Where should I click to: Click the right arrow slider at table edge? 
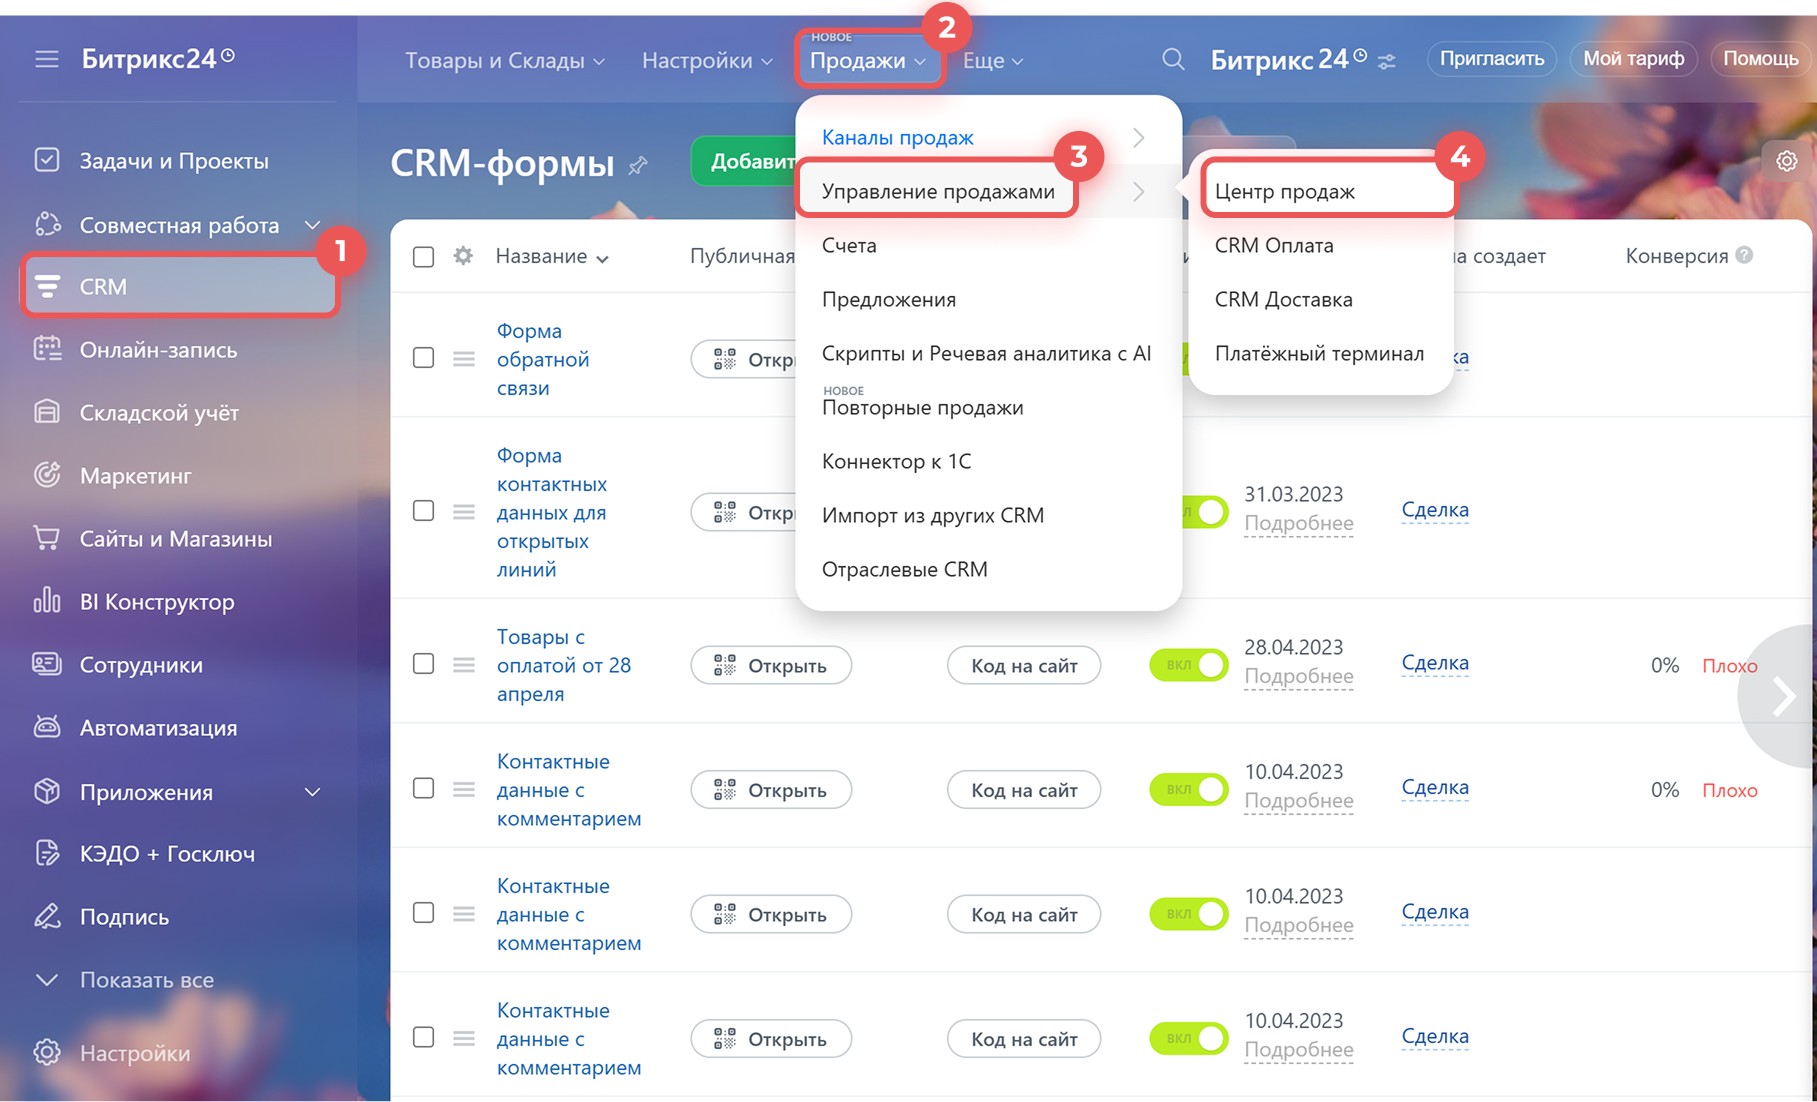coord(1782,697)
